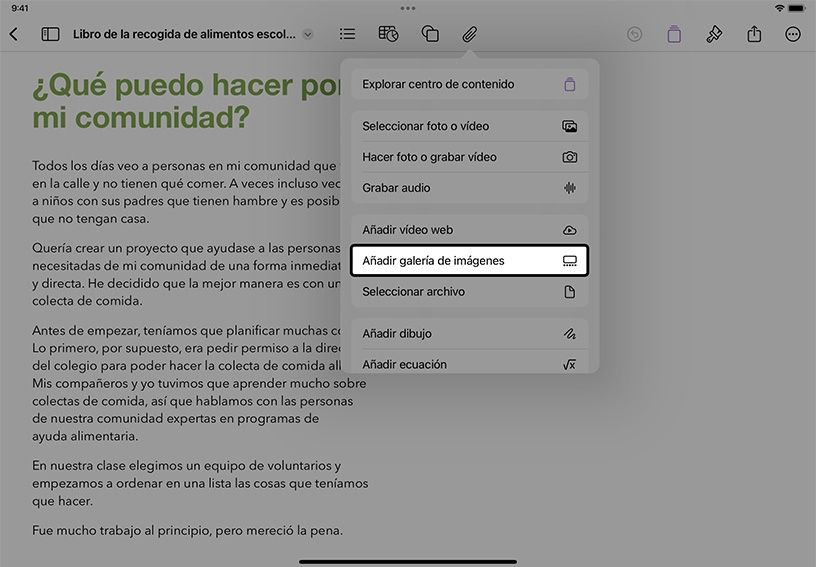Open the purple content hub icon in toolbar

(x=674, y=34)
